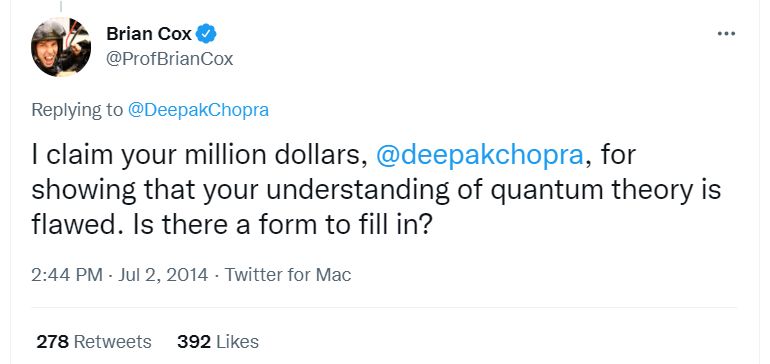
Task: Click 'Replying to' text above the tweet
Action: (77, 110)
